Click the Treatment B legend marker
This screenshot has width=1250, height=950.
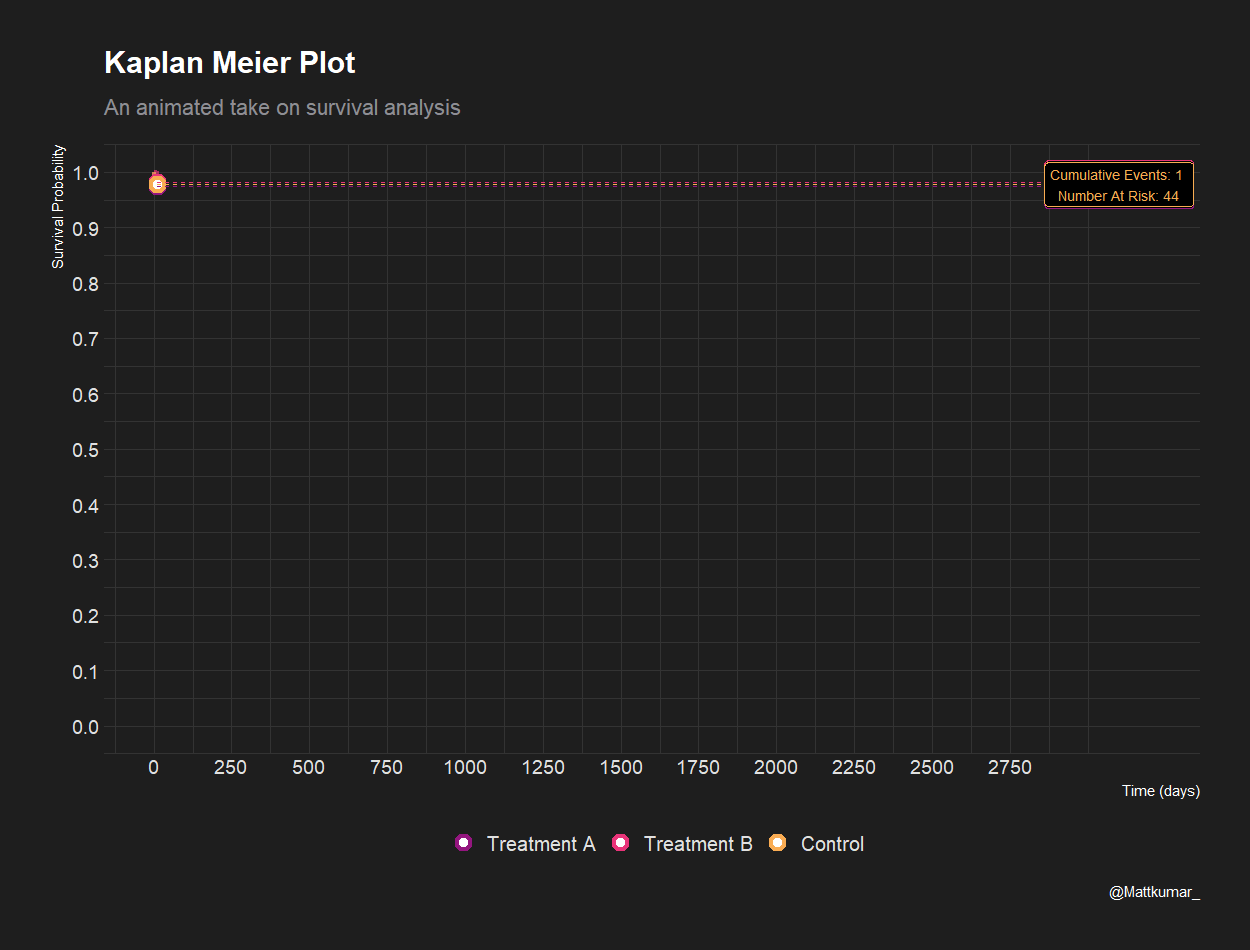pyautogui.click(x=621, y=843)
